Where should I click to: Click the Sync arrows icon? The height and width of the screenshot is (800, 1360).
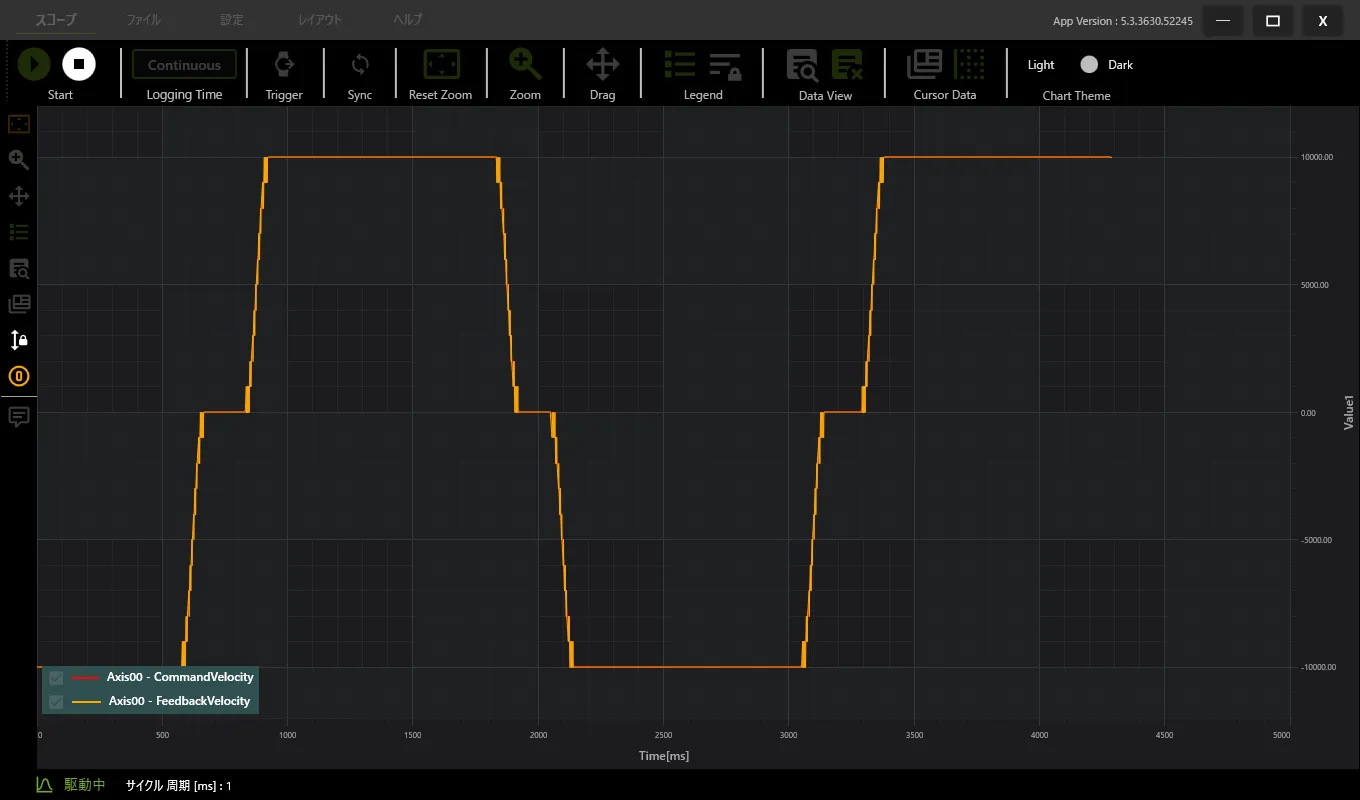[x=360, y=65]
